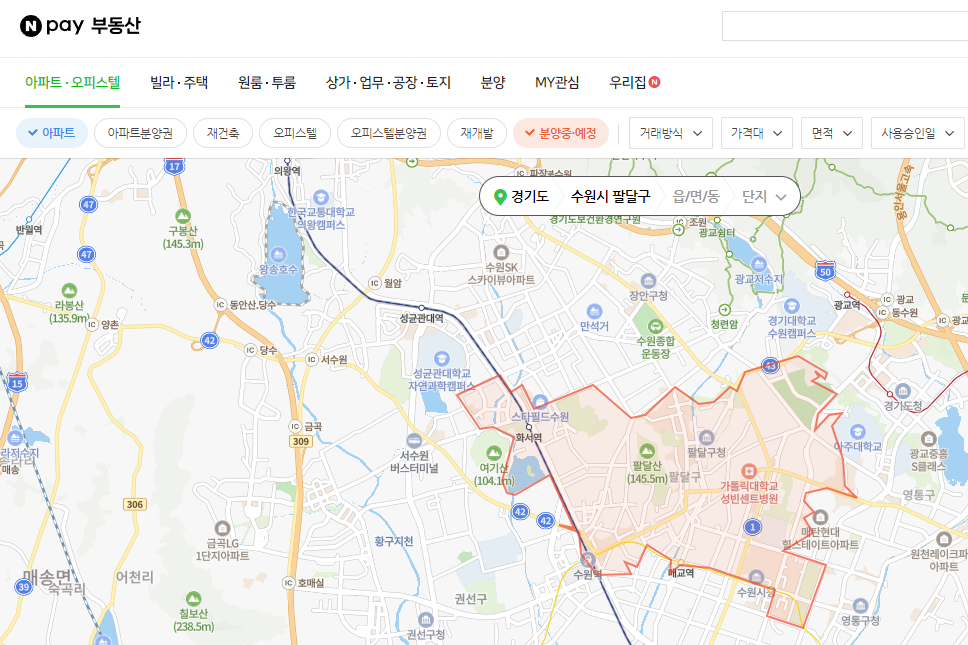Expand the 사용승인일 dropdown
Image resolution: width=968 pixels, height=645 pixels.
(917, 133)
